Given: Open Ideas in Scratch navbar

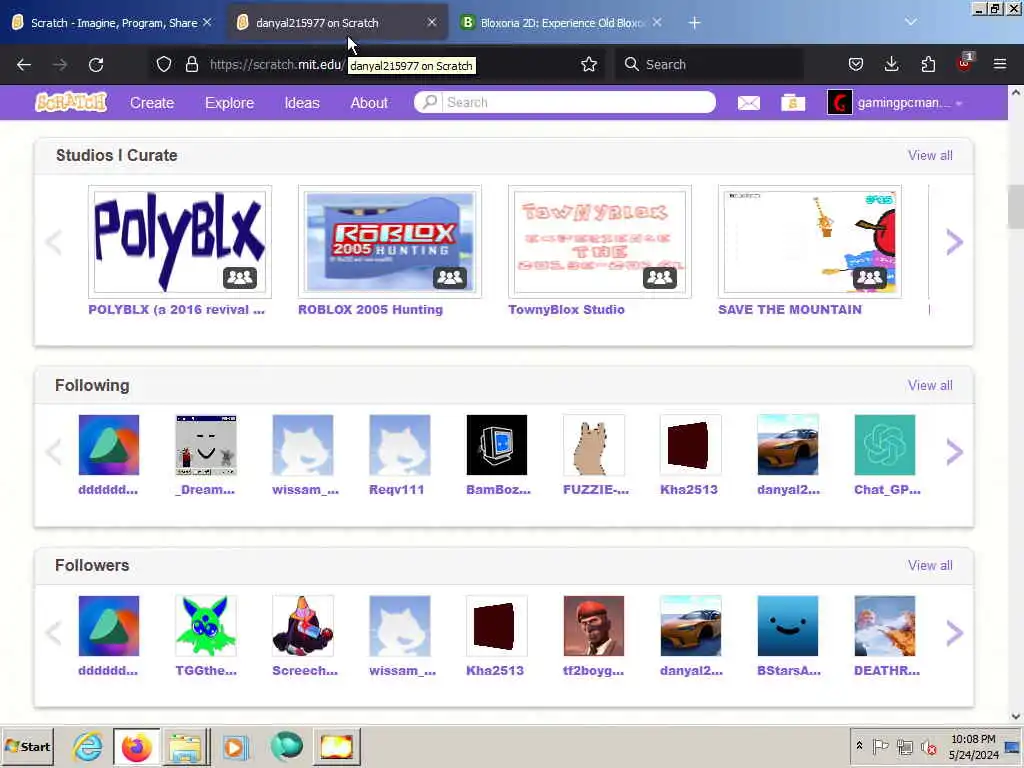Looking at the screenshot, I should 302,103.
